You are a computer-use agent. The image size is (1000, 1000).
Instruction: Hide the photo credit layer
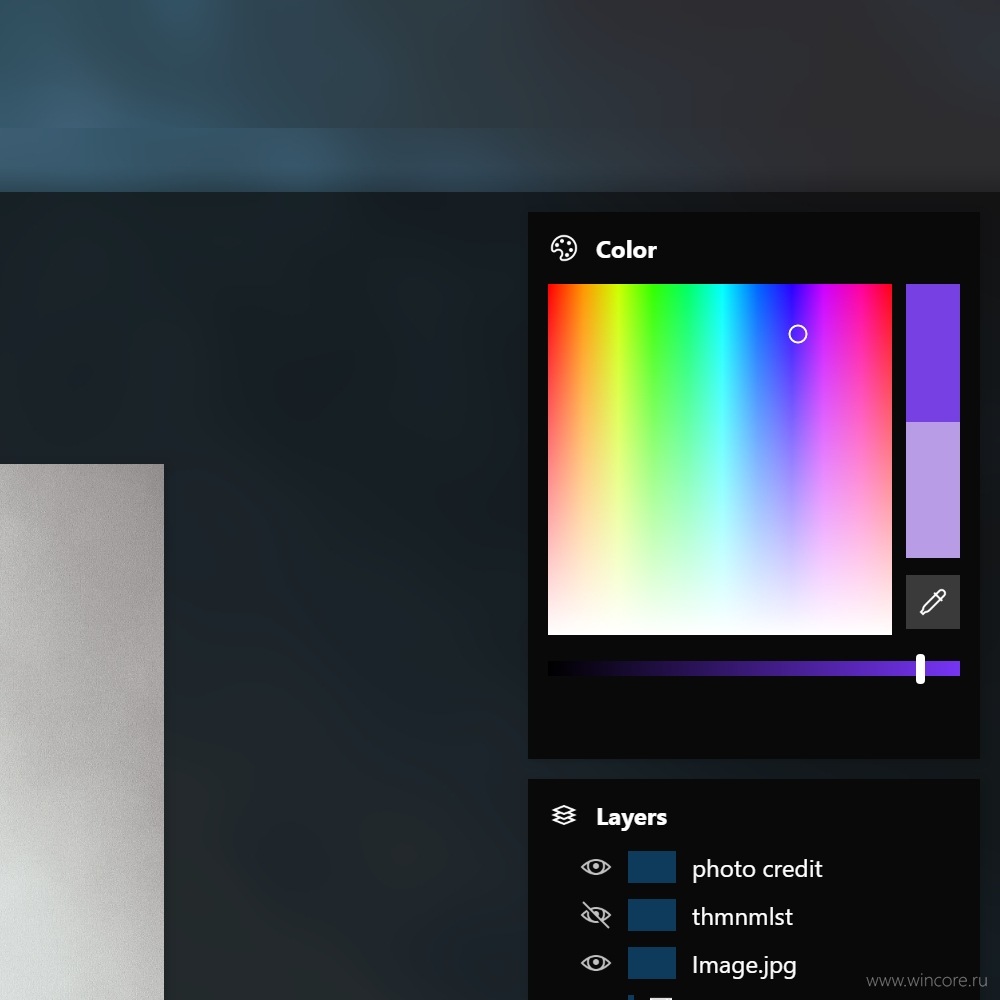click(x=596, y=867)
